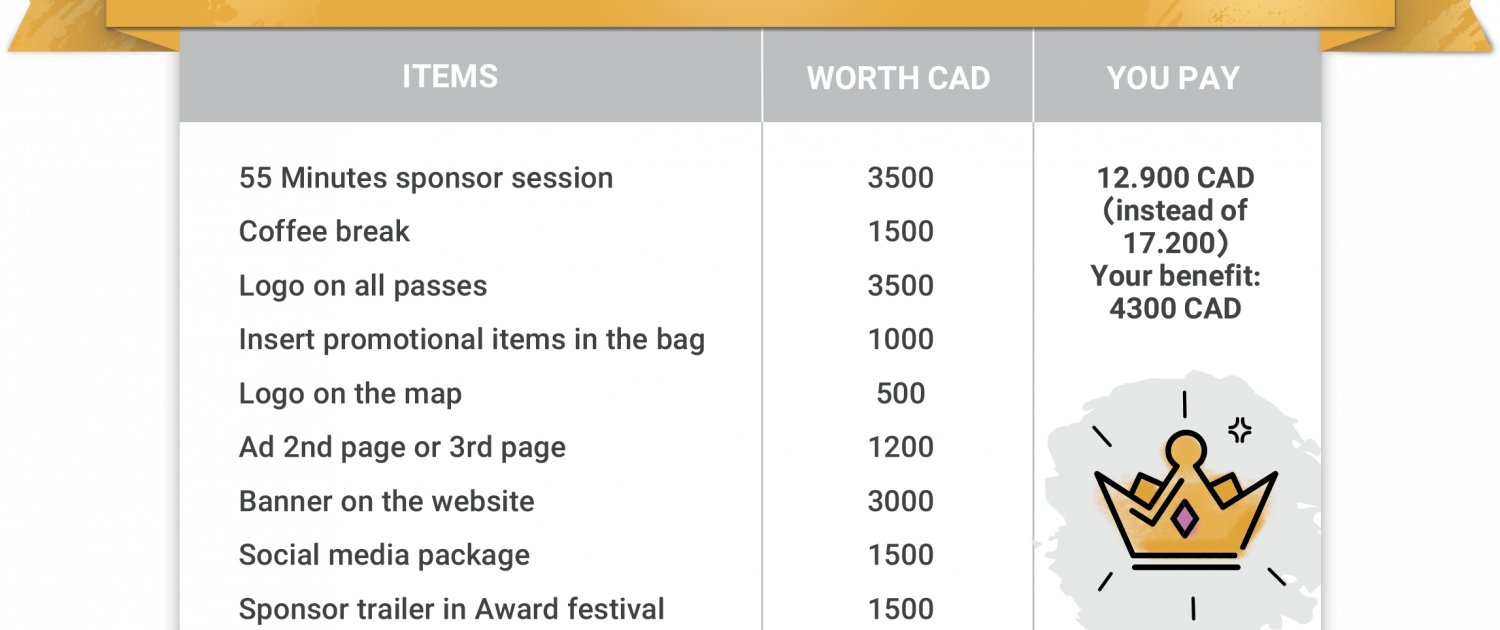
Task: Click Ad 2nd page or 3rd page
Action: tap(402, 448)
